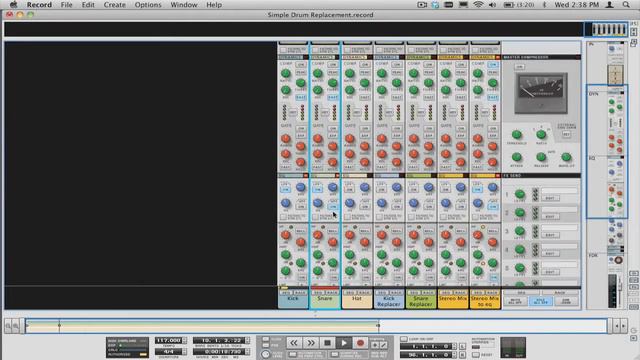Image resolution: width=640 pixels, height=360 pixels.
Task: Select the Hat channel name strip
Action: pyautogui.click(x=357, y=302)
